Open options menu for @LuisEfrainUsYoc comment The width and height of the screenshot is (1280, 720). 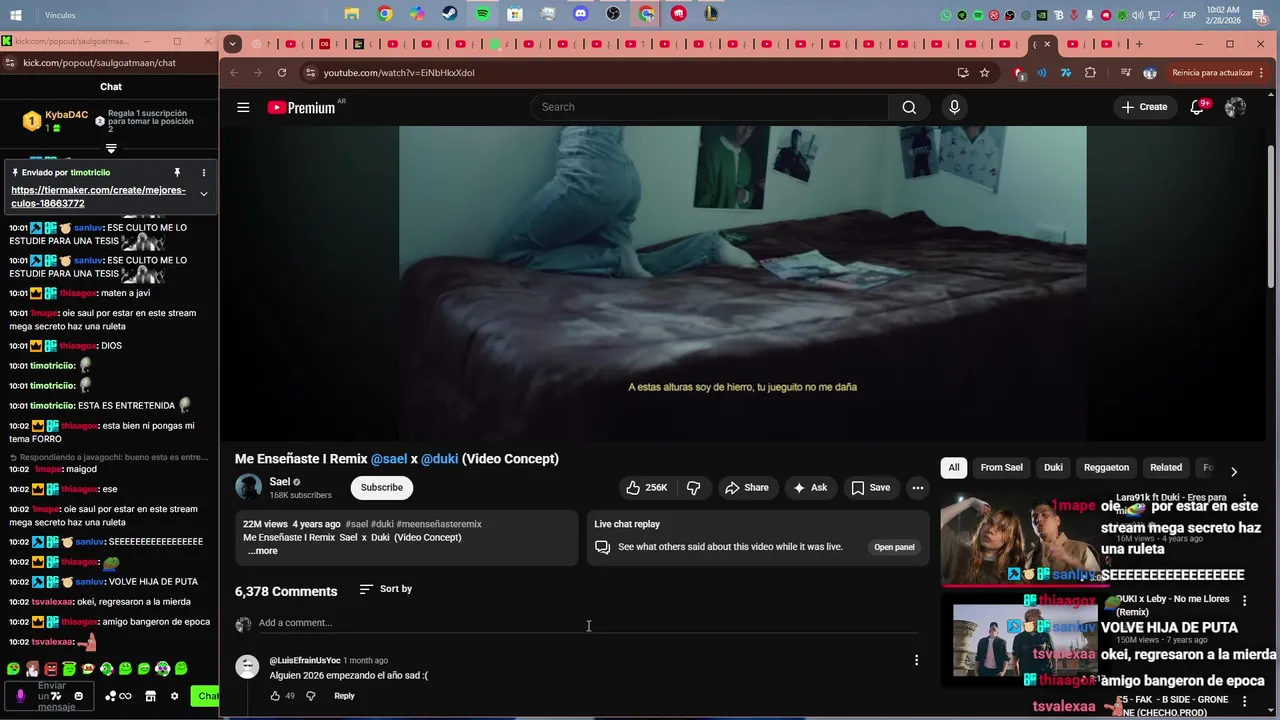click(916, 660)
